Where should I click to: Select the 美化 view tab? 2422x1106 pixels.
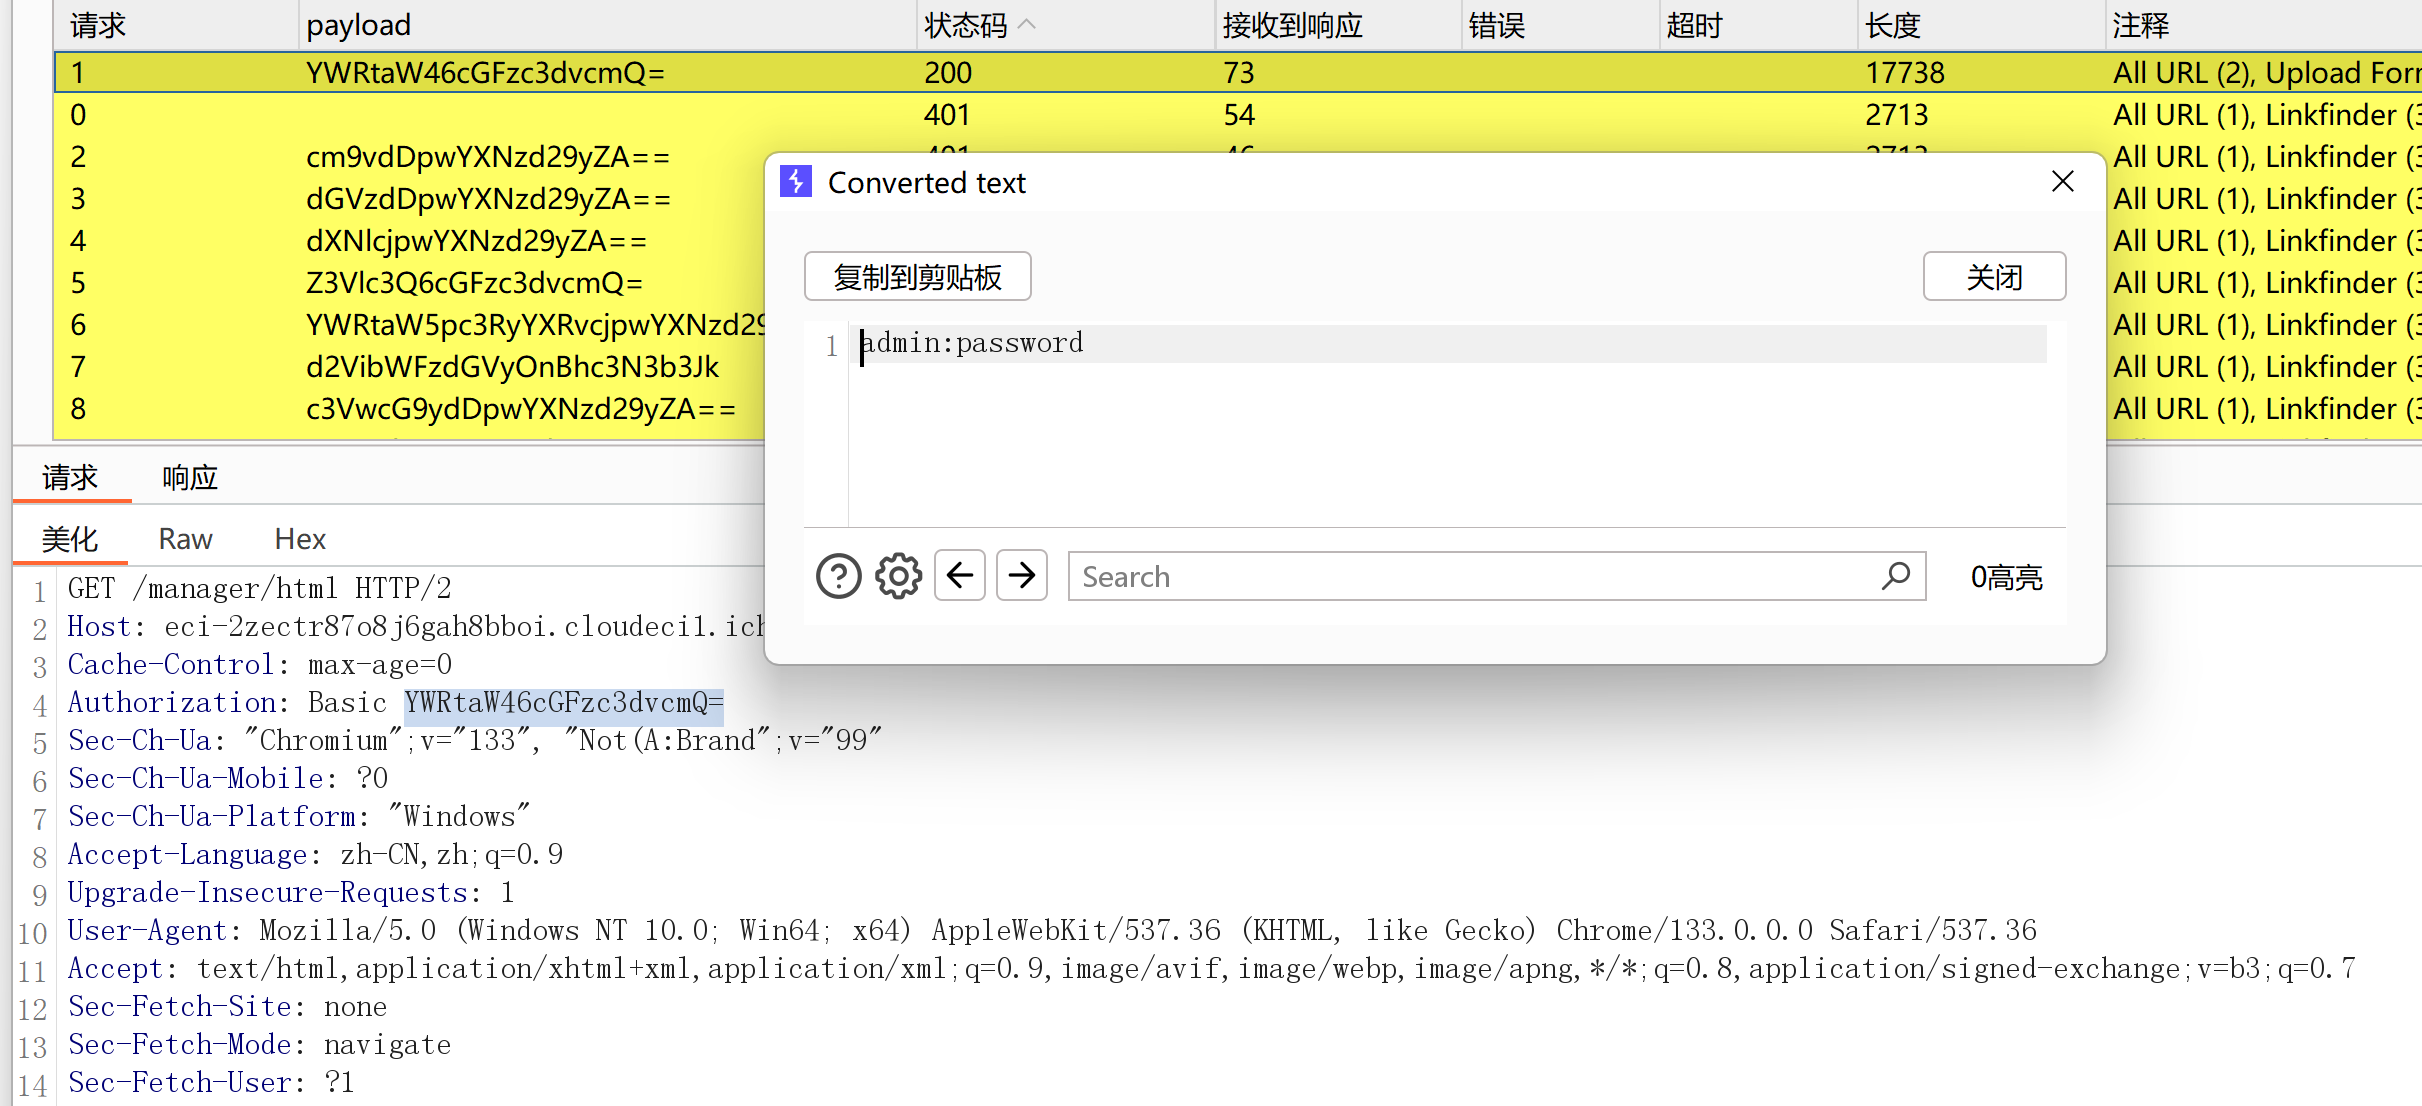70,540
